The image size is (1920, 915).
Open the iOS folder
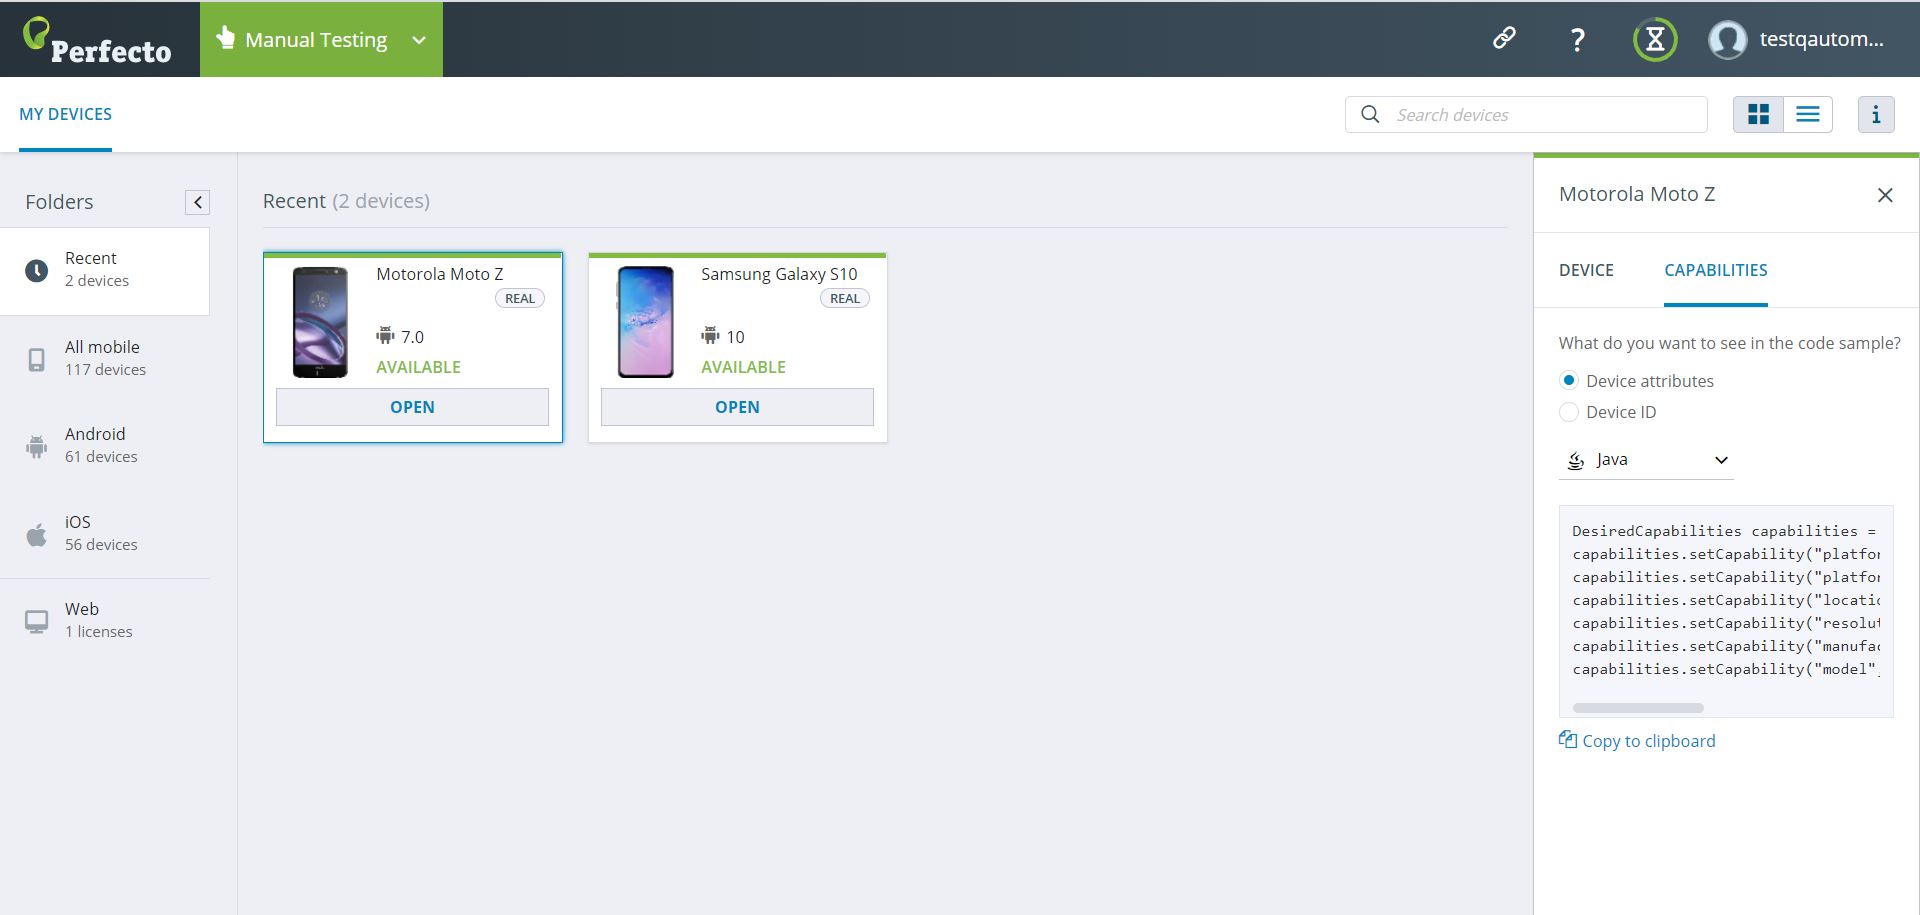click(x=105, y=533)
